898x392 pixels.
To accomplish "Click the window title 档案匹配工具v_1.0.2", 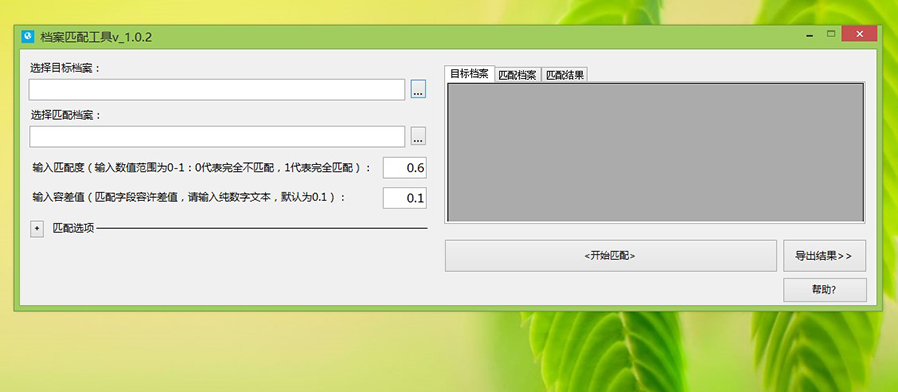I will click(96, 37).
